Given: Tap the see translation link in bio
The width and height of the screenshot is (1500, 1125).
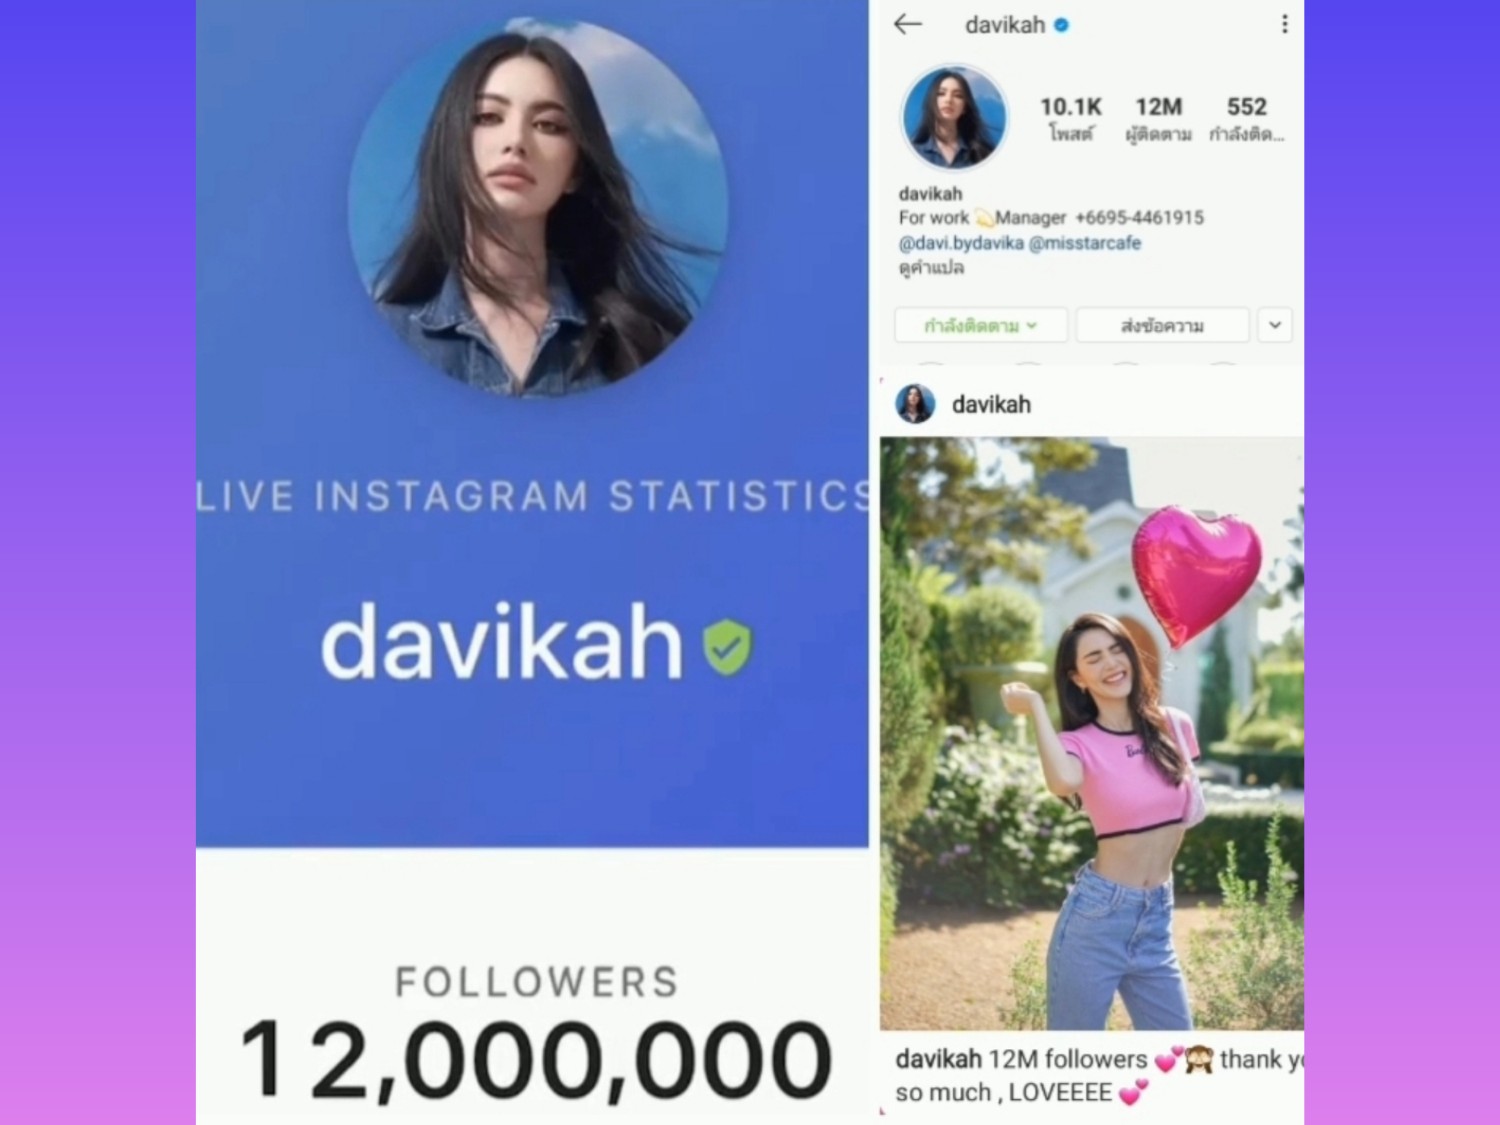Looking at the screenshot, I should 931,268.
